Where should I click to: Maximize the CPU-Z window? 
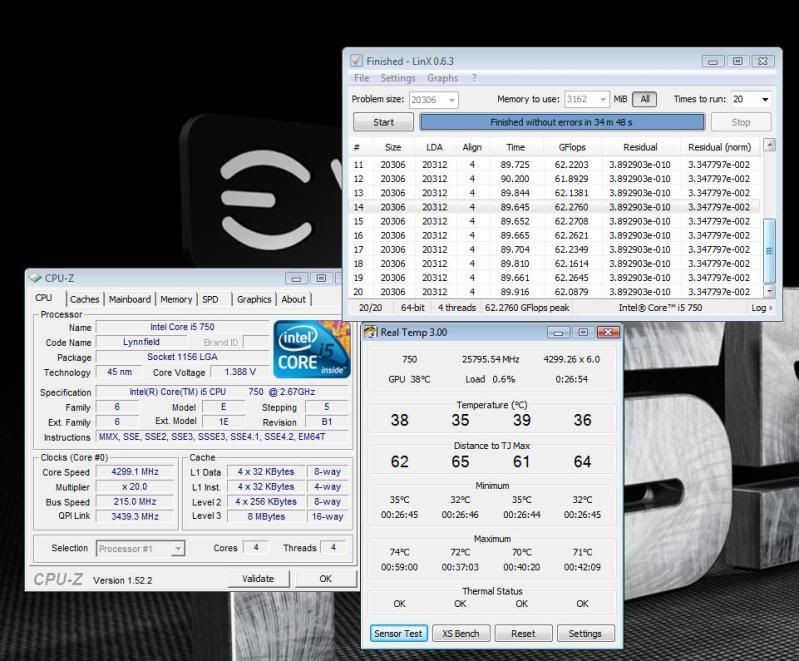tap(321, 278)
